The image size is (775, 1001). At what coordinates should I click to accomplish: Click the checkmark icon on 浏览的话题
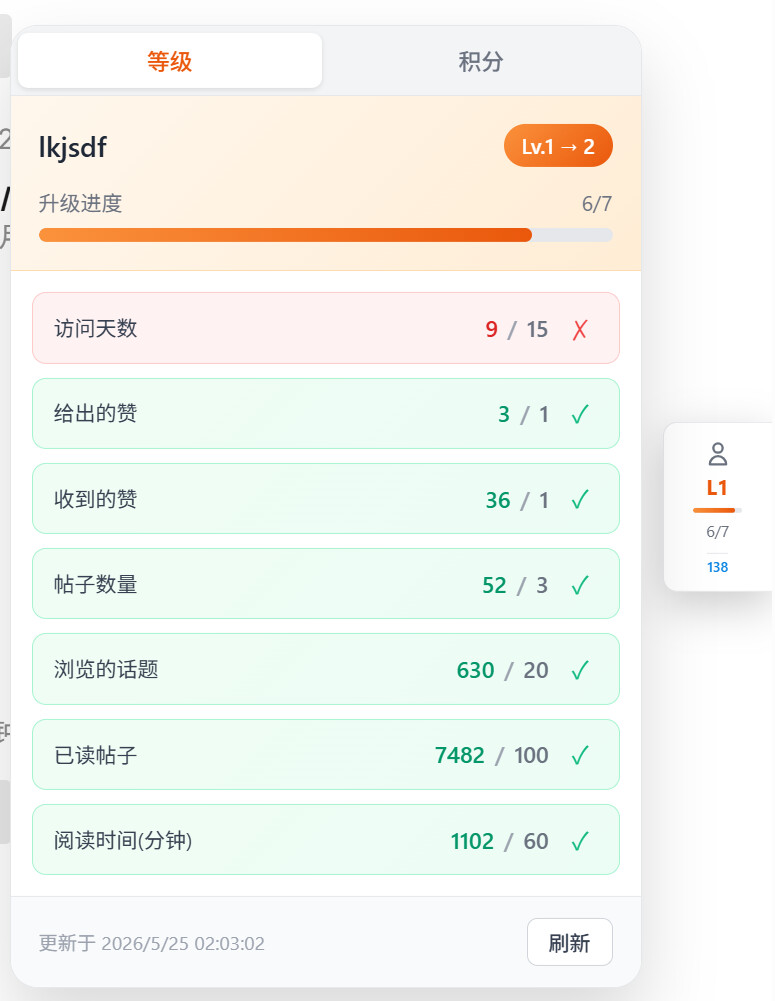[x=580, y=670]
